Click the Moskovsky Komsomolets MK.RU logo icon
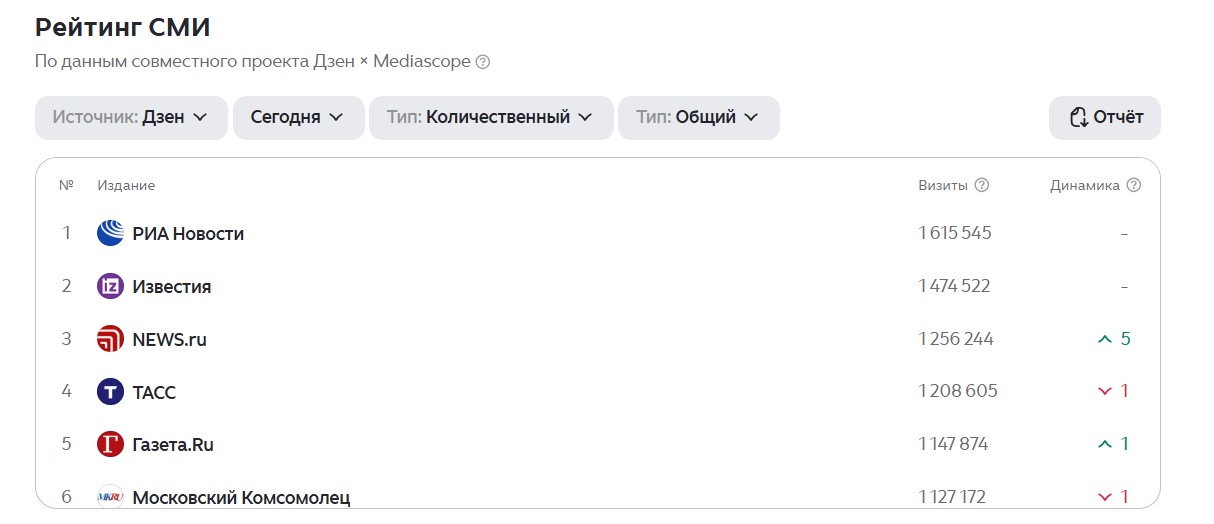Screen dimensions: 1214x524 click(110, 496)
